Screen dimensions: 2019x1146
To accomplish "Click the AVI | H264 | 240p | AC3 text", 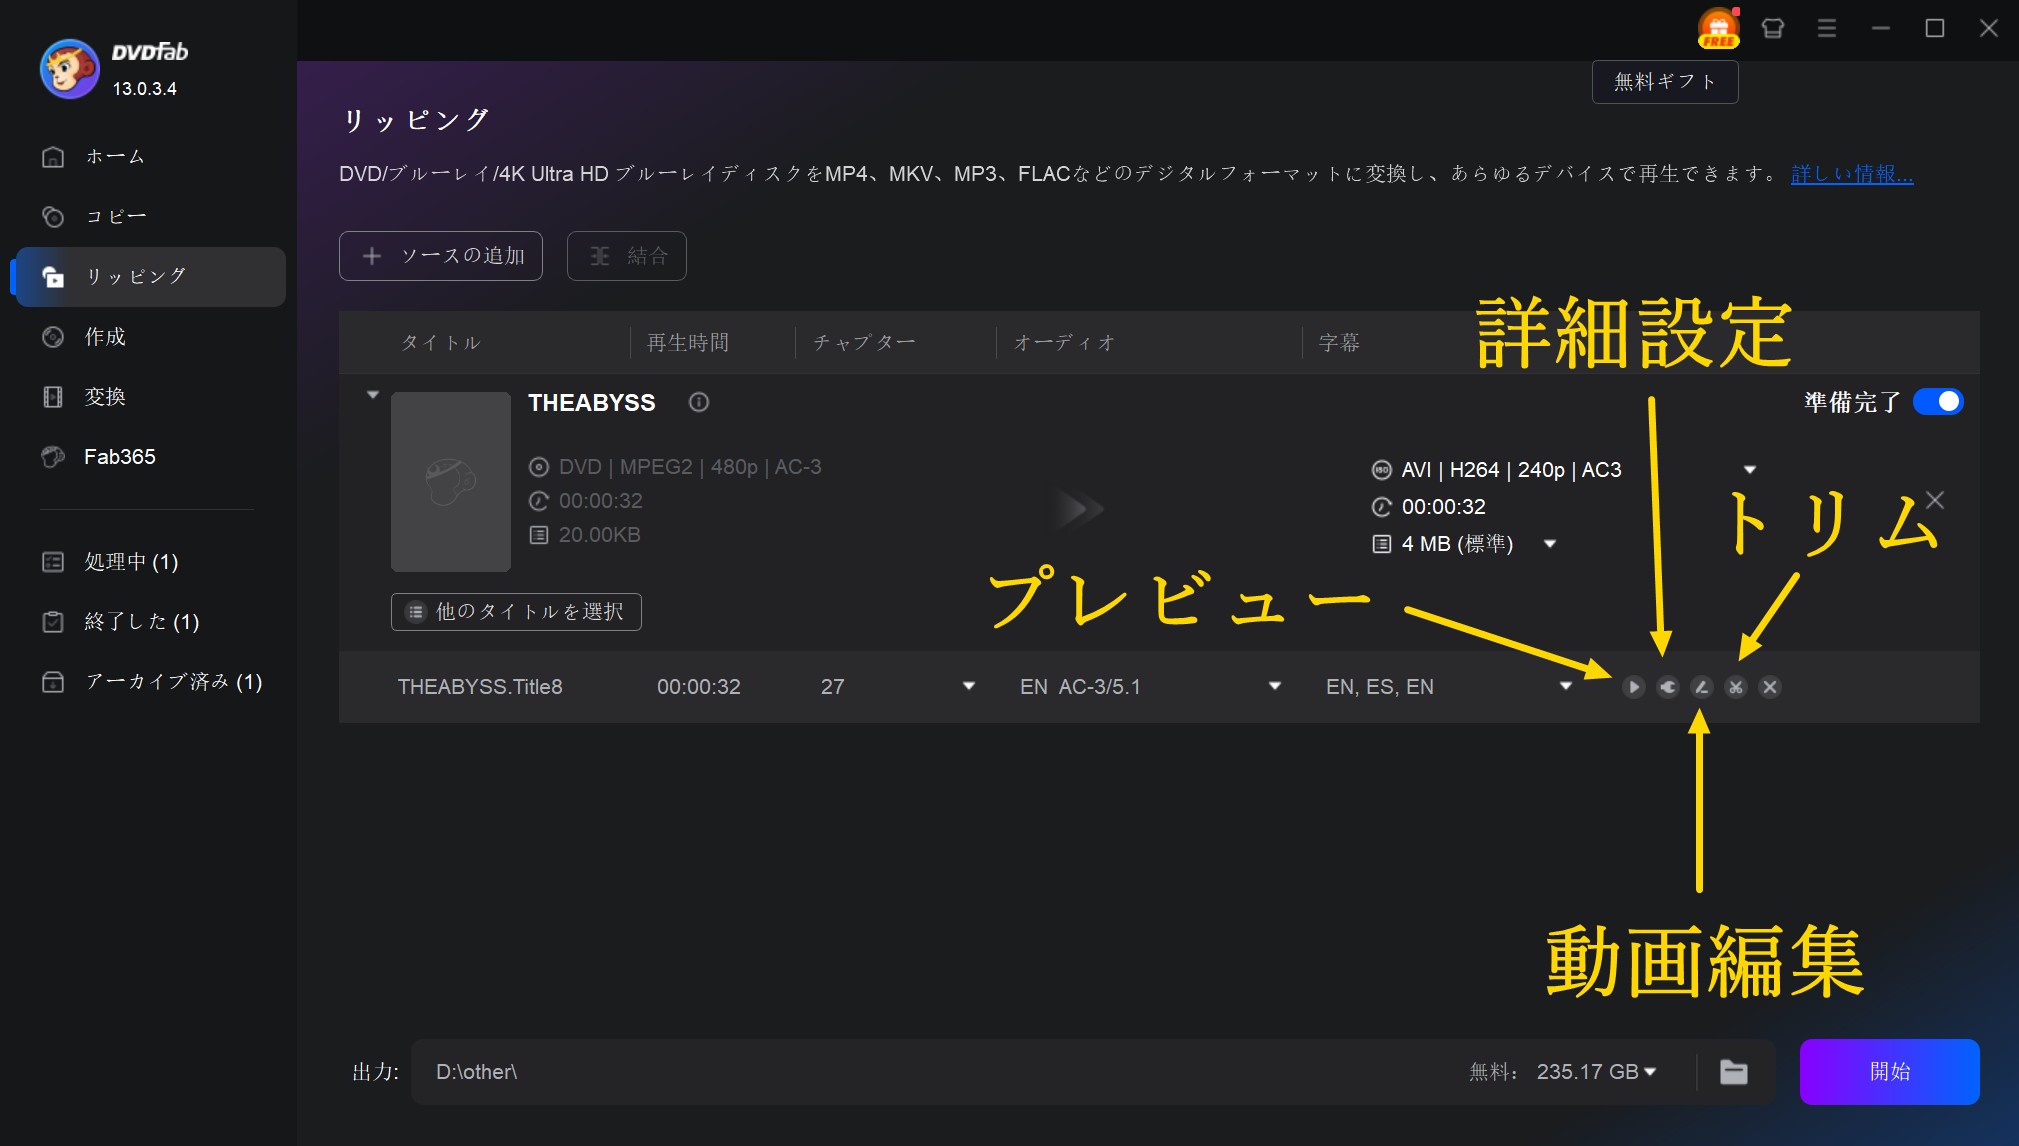I will tap(1511, 470).
